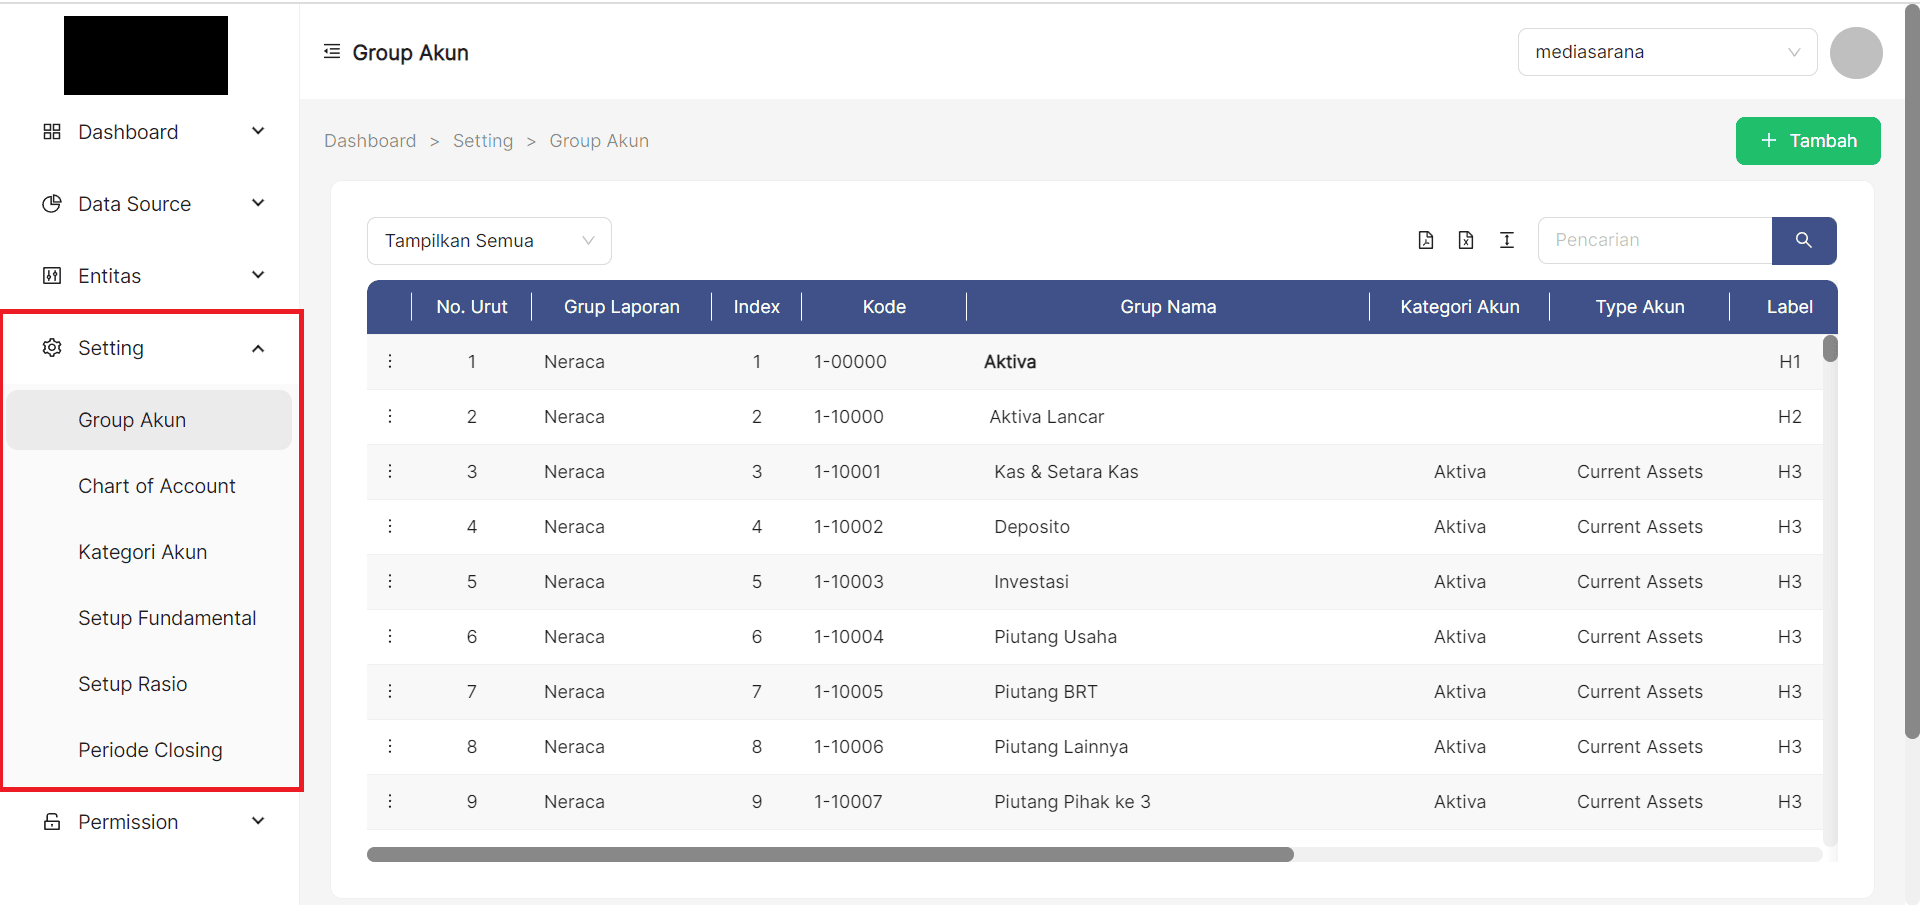
Task: Open Chart of Account menu item
Action: [x=157, y=486]
